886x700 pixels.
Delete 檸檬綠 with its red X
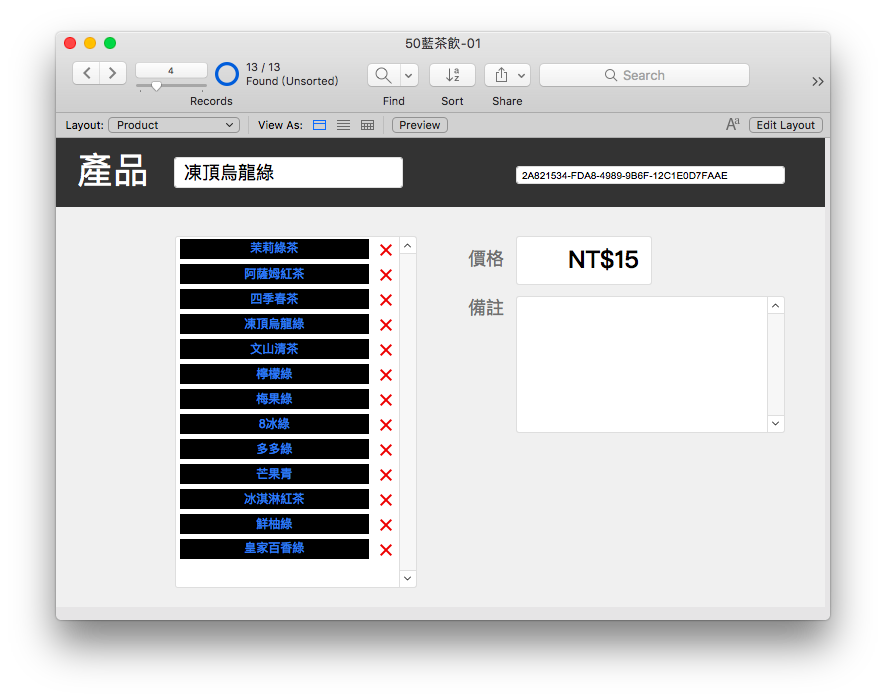(x=386, y=375)
